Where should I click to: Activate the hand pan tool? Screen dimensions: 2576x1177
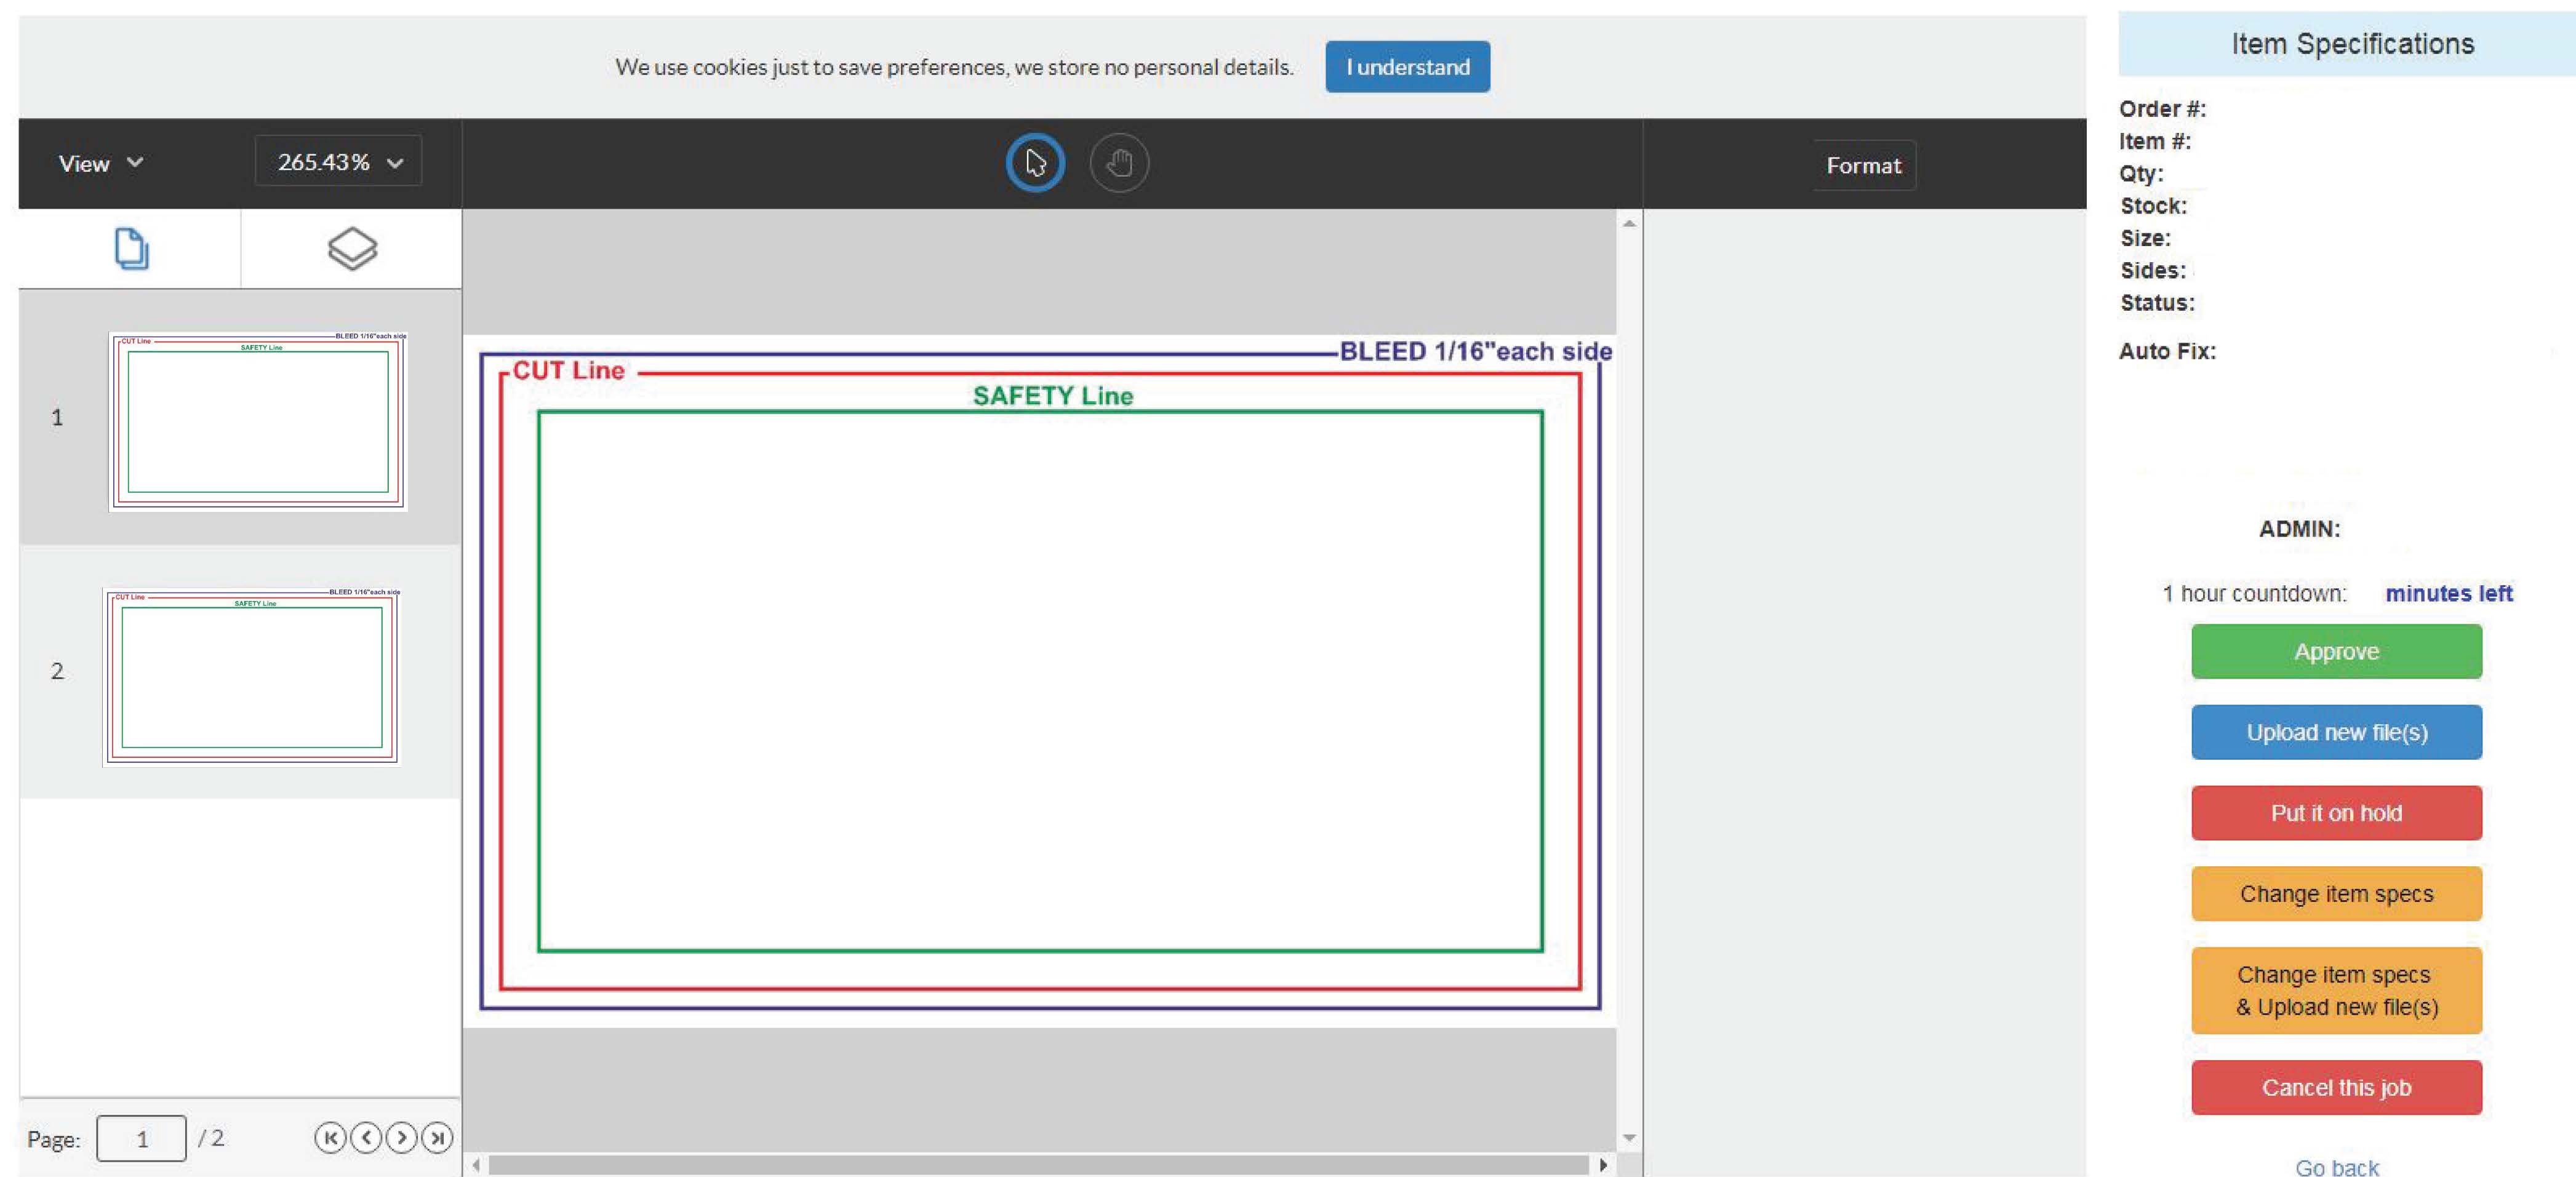coord(1119,163)
